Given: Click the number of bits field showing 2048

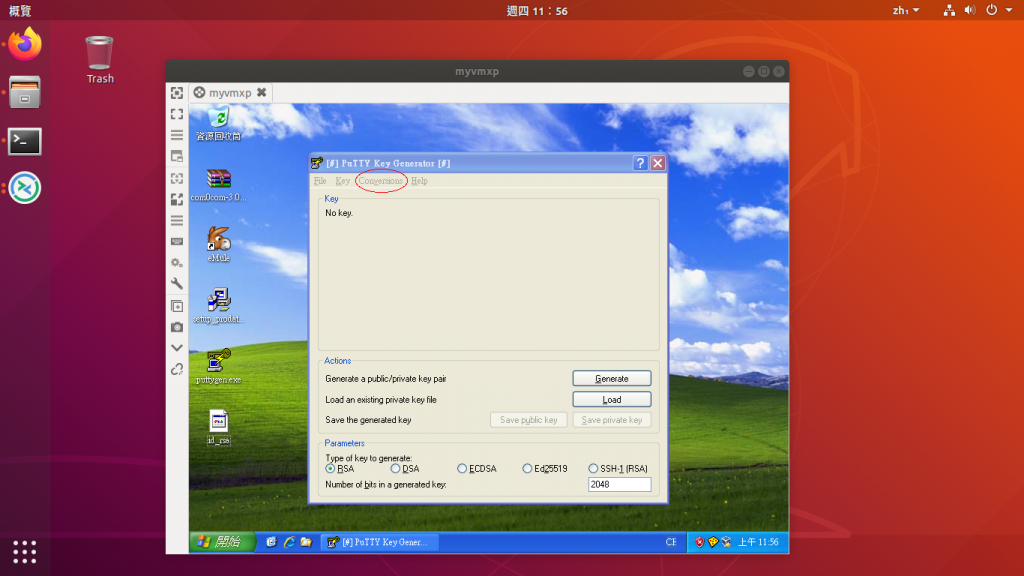Looking at the screenshot, I should click(x=620, y=485).
